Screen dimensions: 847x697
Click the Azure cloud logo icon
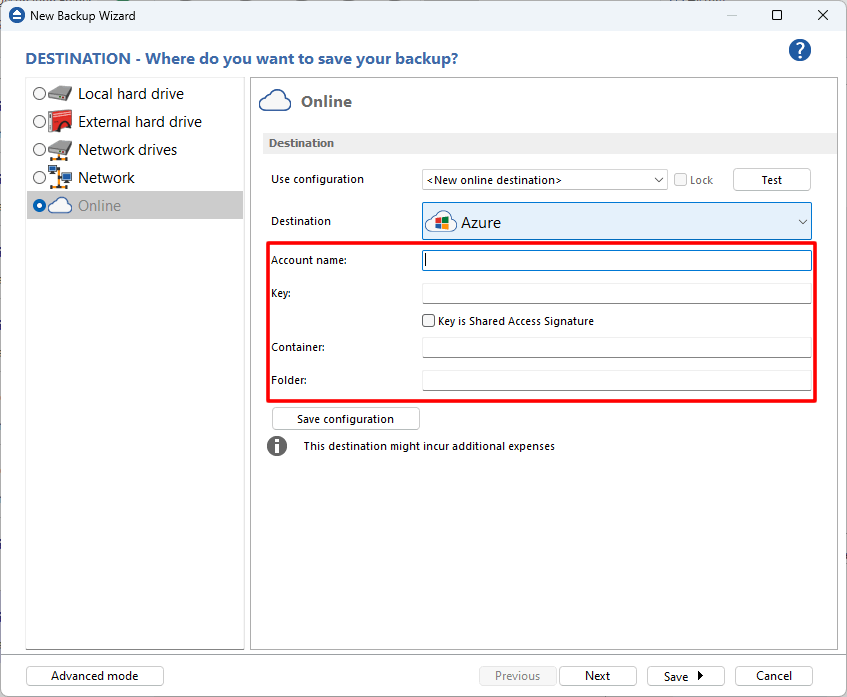point(441,222)
